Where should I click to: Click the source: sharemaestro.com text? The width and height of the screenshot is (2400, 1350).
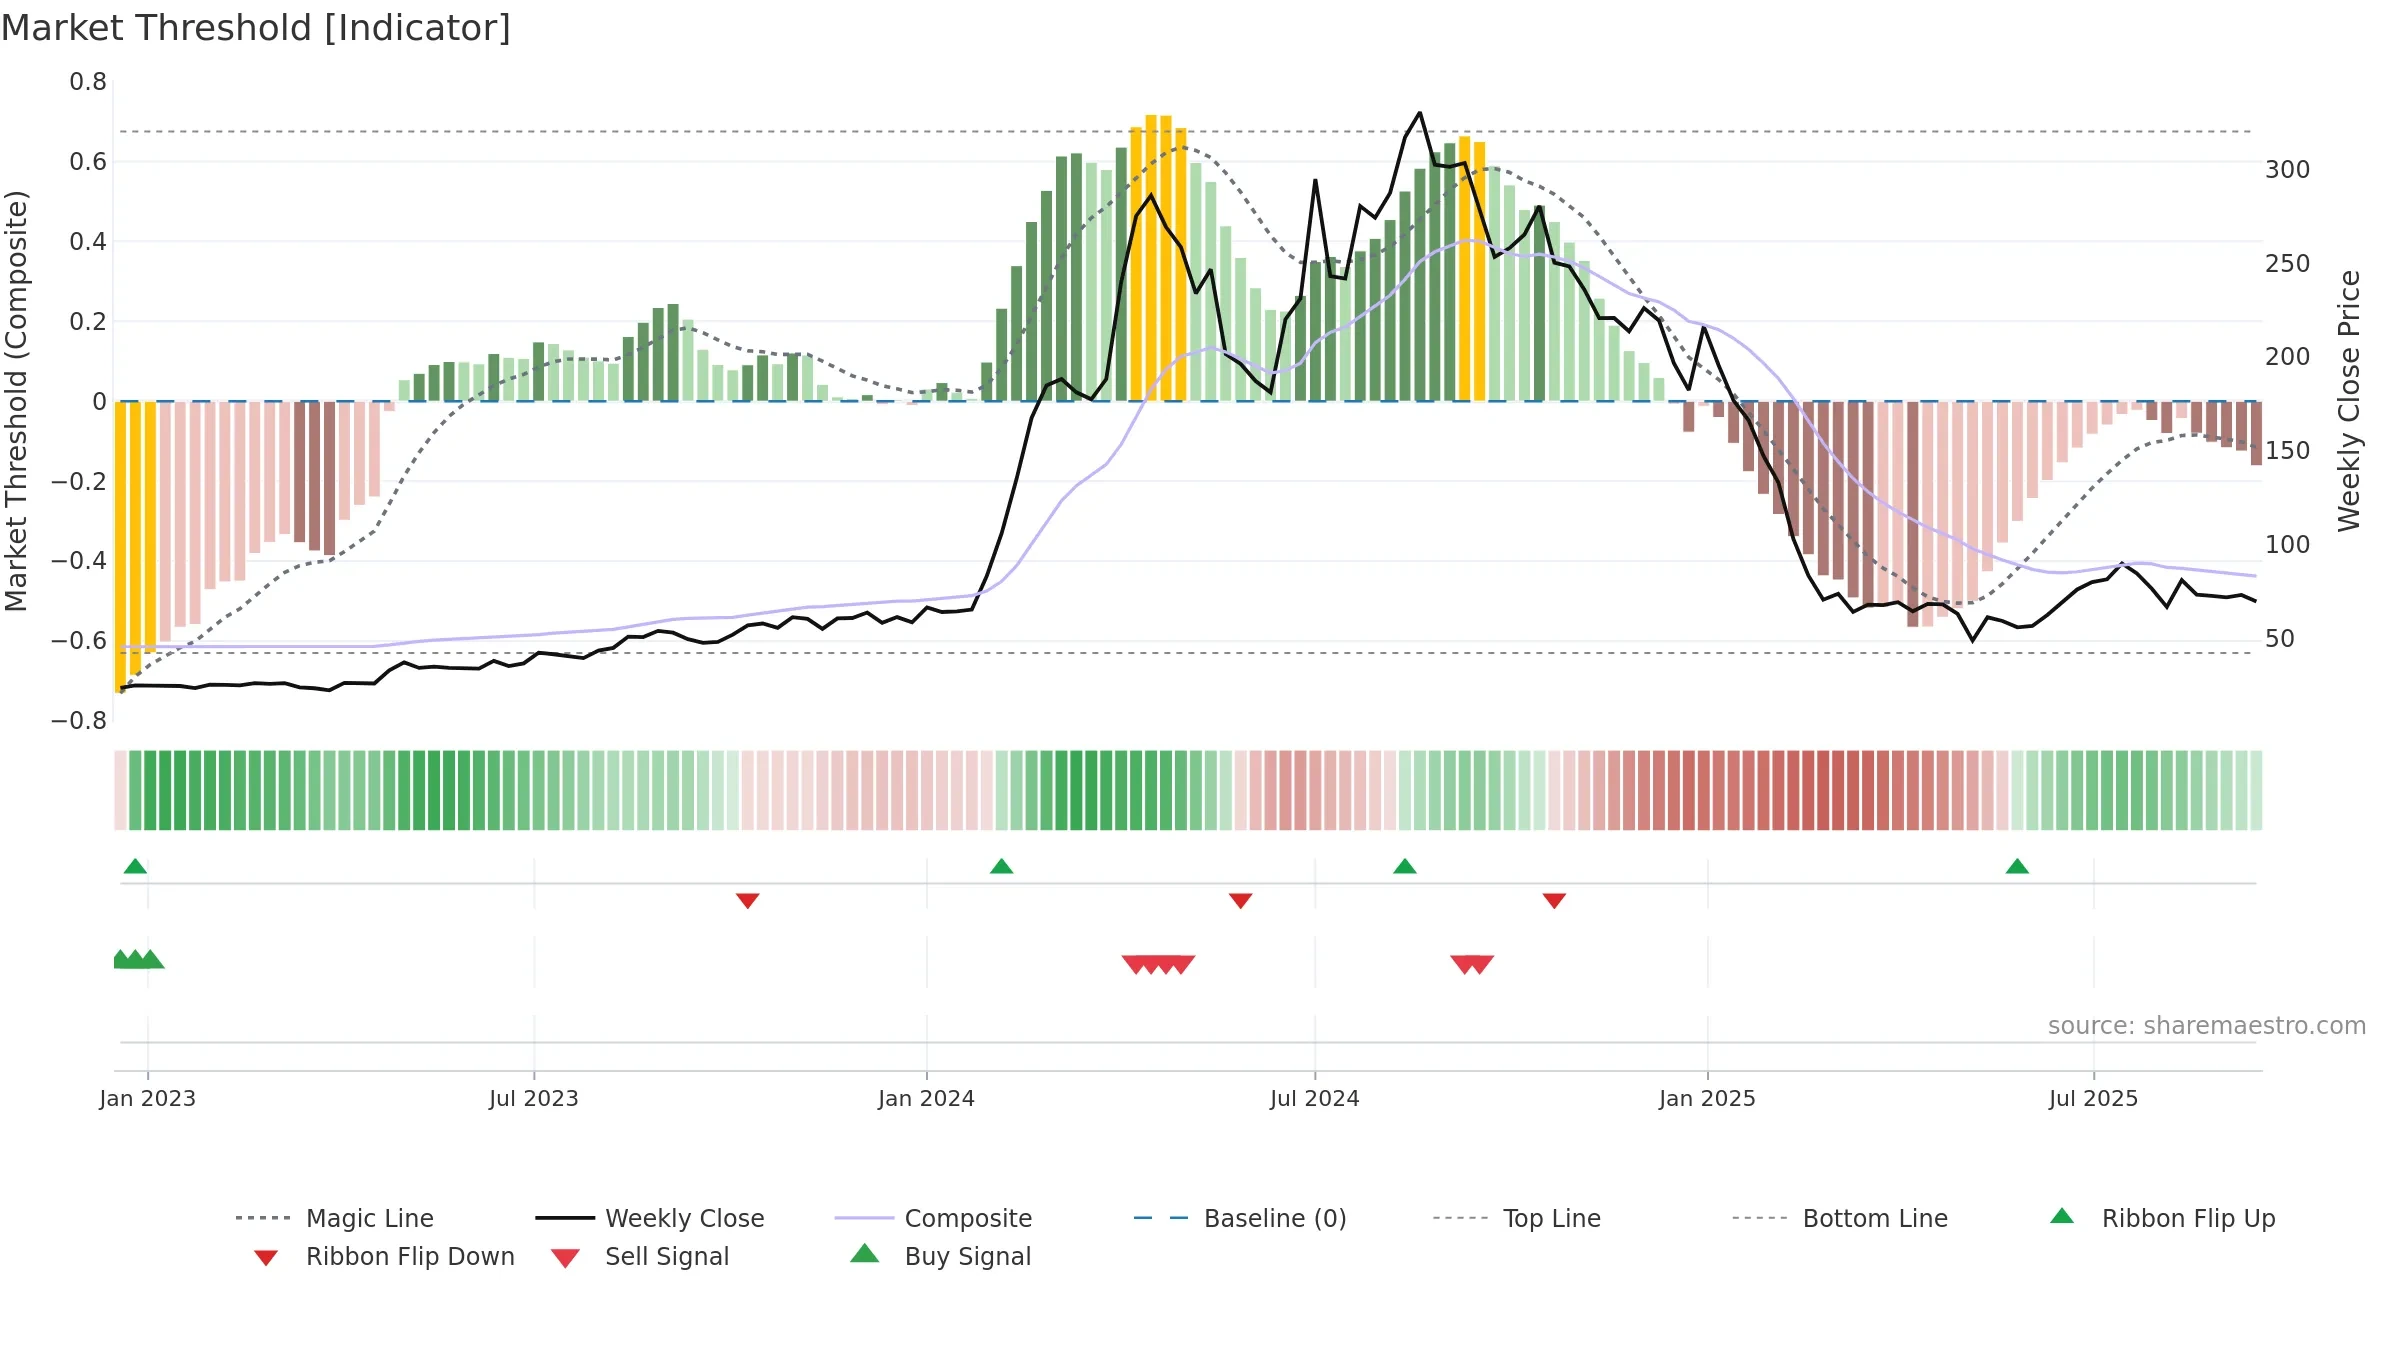(x=2207, y=1026)
